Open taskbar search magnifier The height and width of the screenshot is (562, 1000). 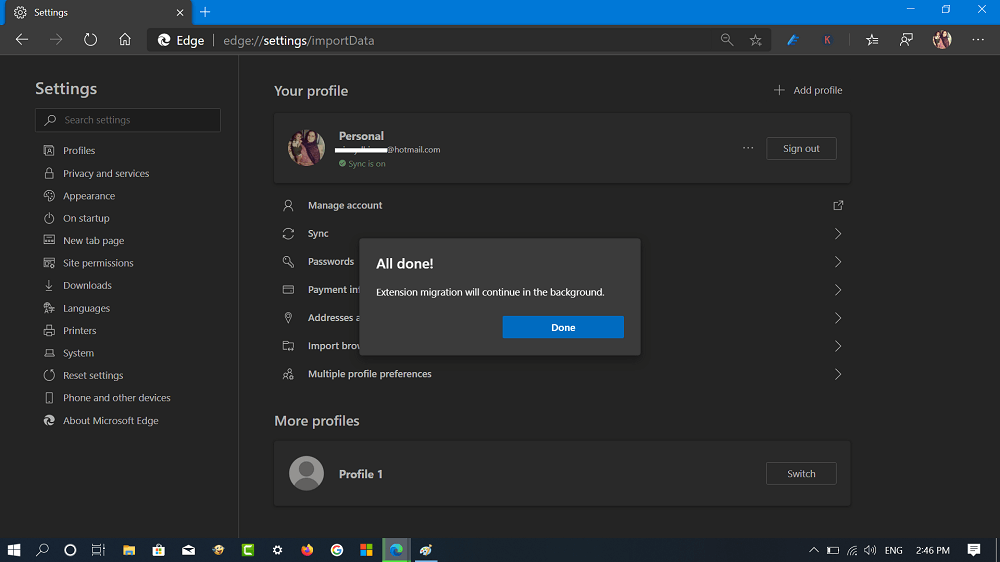coord(42,550)
